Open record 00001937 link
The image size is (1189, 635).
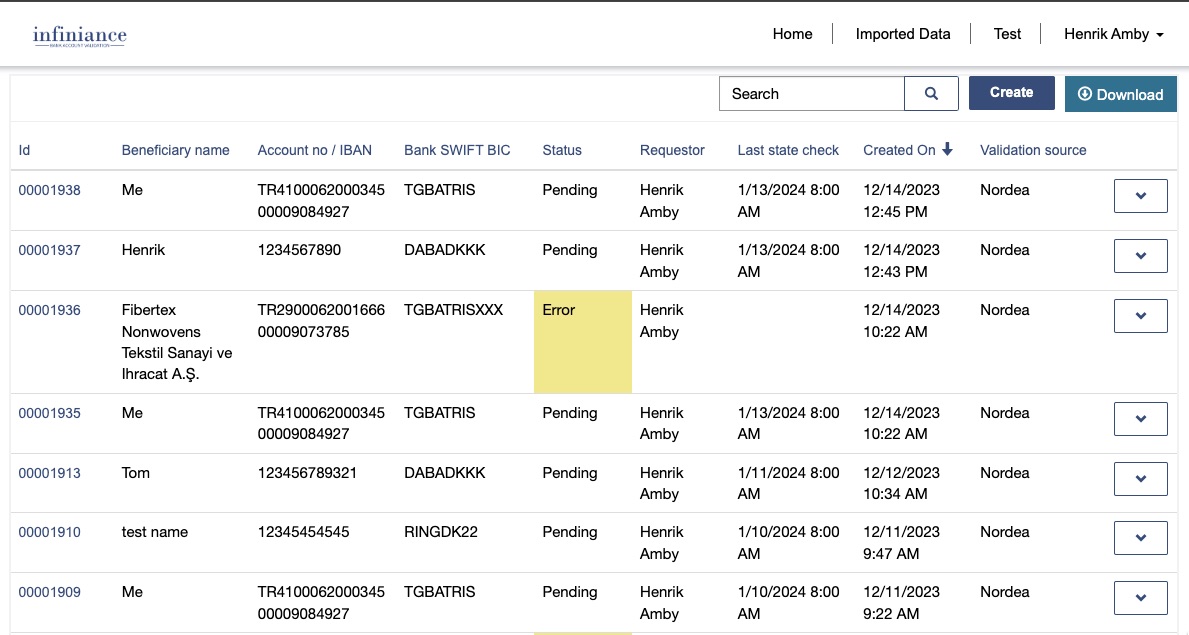(49, 250)
